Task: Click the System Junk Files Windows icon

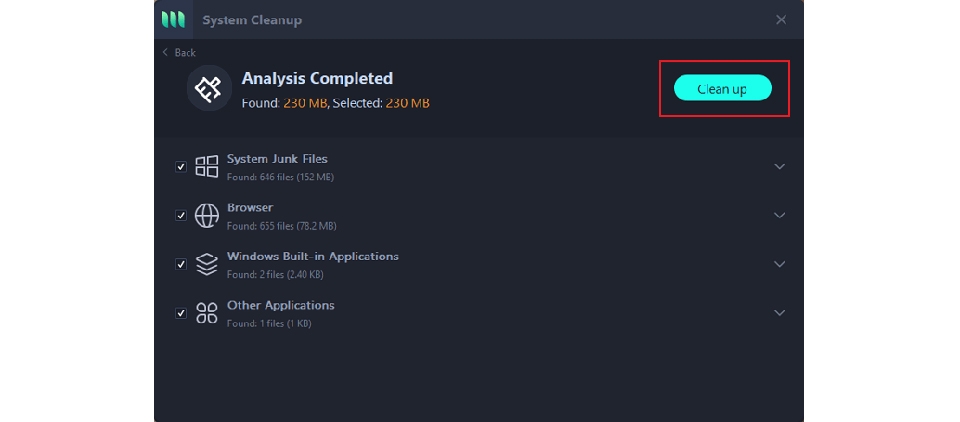Action: [207, 166]
